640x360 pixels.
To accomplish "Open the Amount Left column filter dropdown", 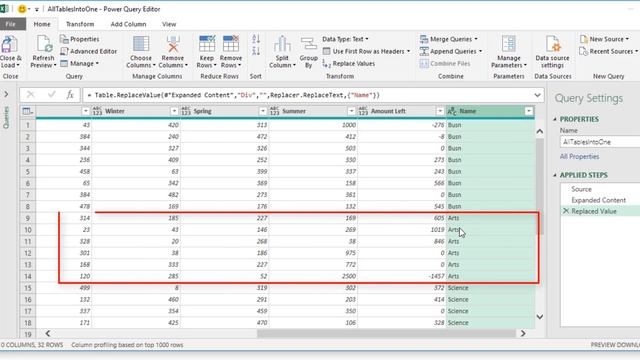I will pos(440,111).
